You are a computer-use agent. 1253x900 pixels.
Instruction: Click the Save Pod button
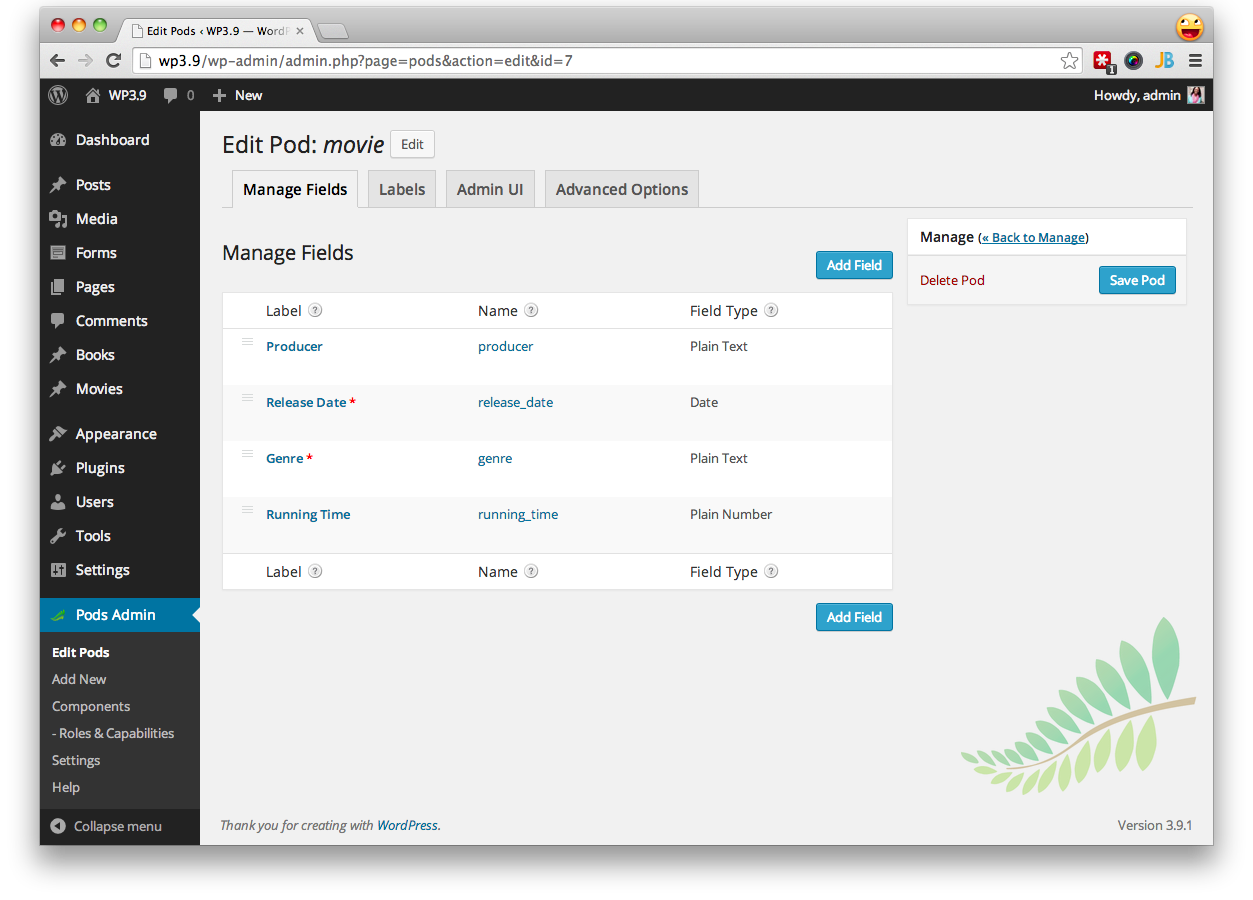click(x=1137, y=280)
